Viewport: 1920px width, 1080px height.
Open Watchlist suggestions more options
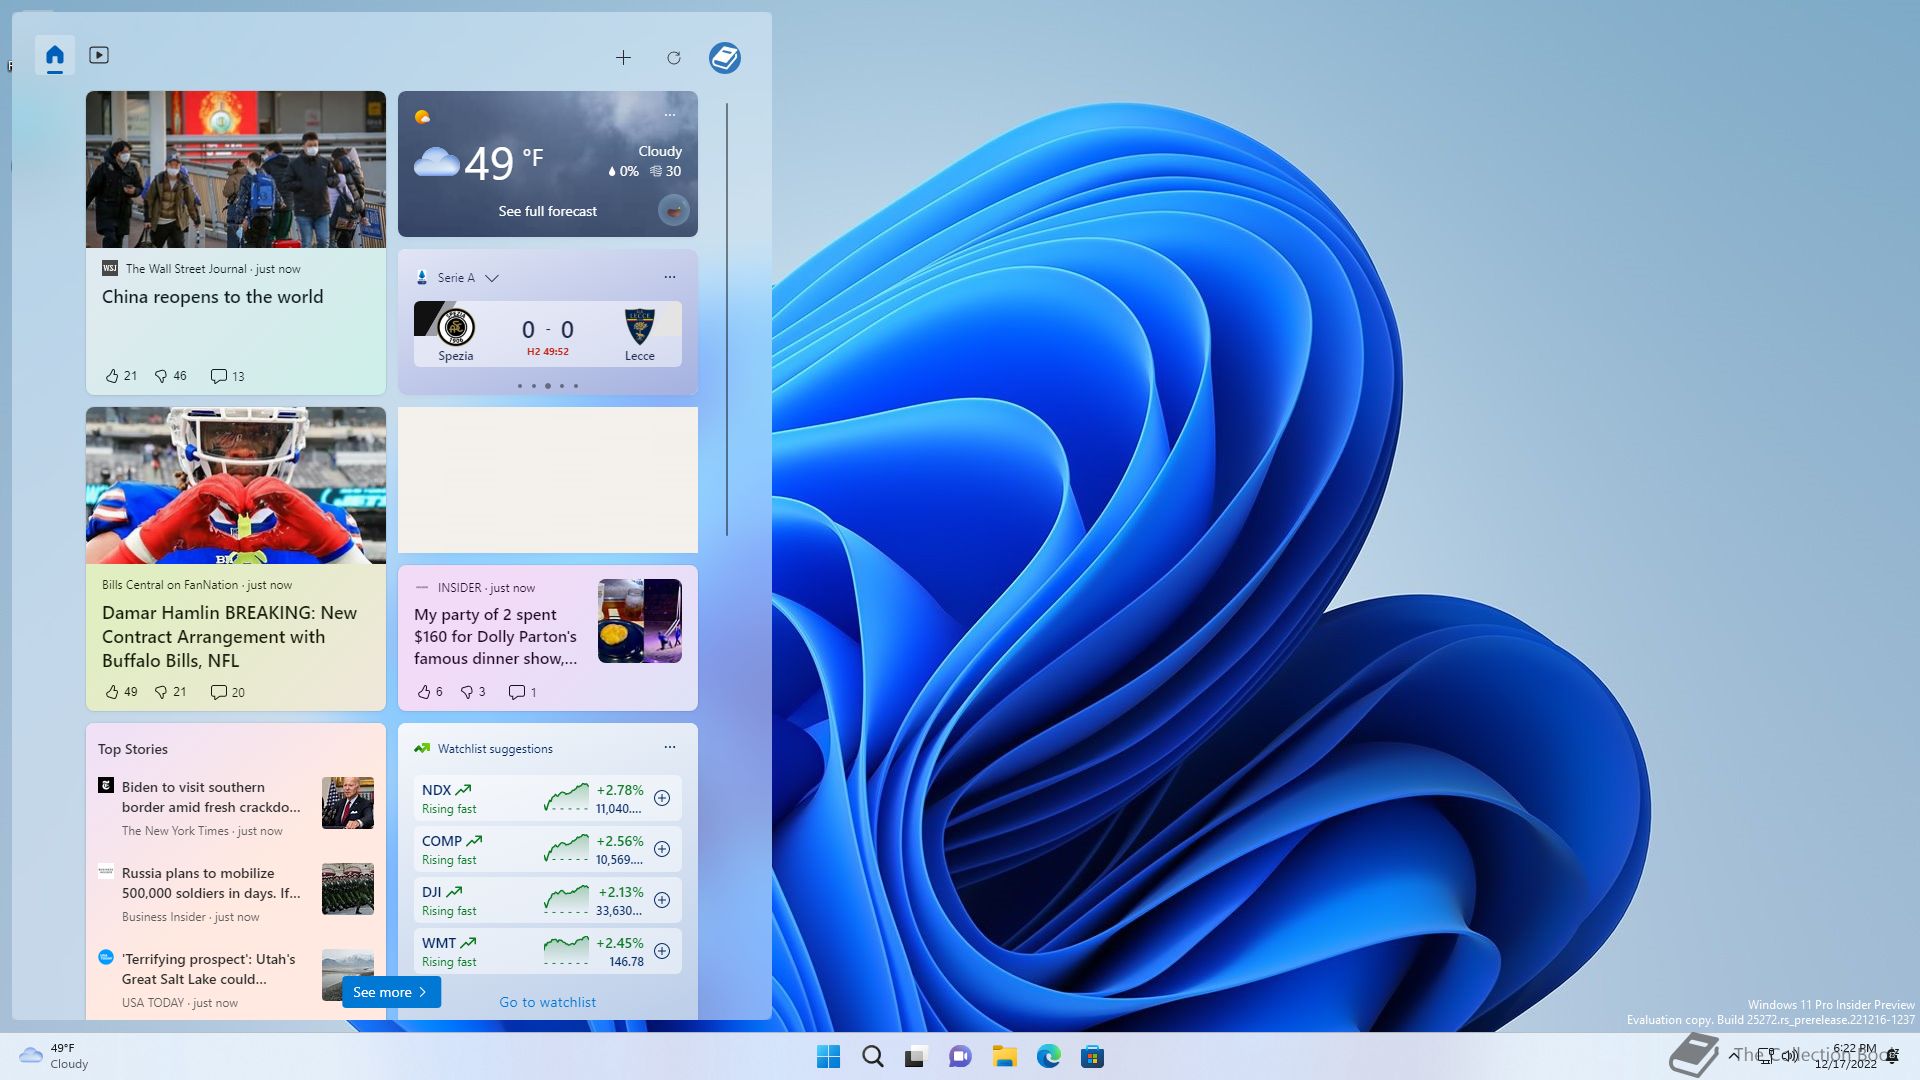(x=670, y=747)
